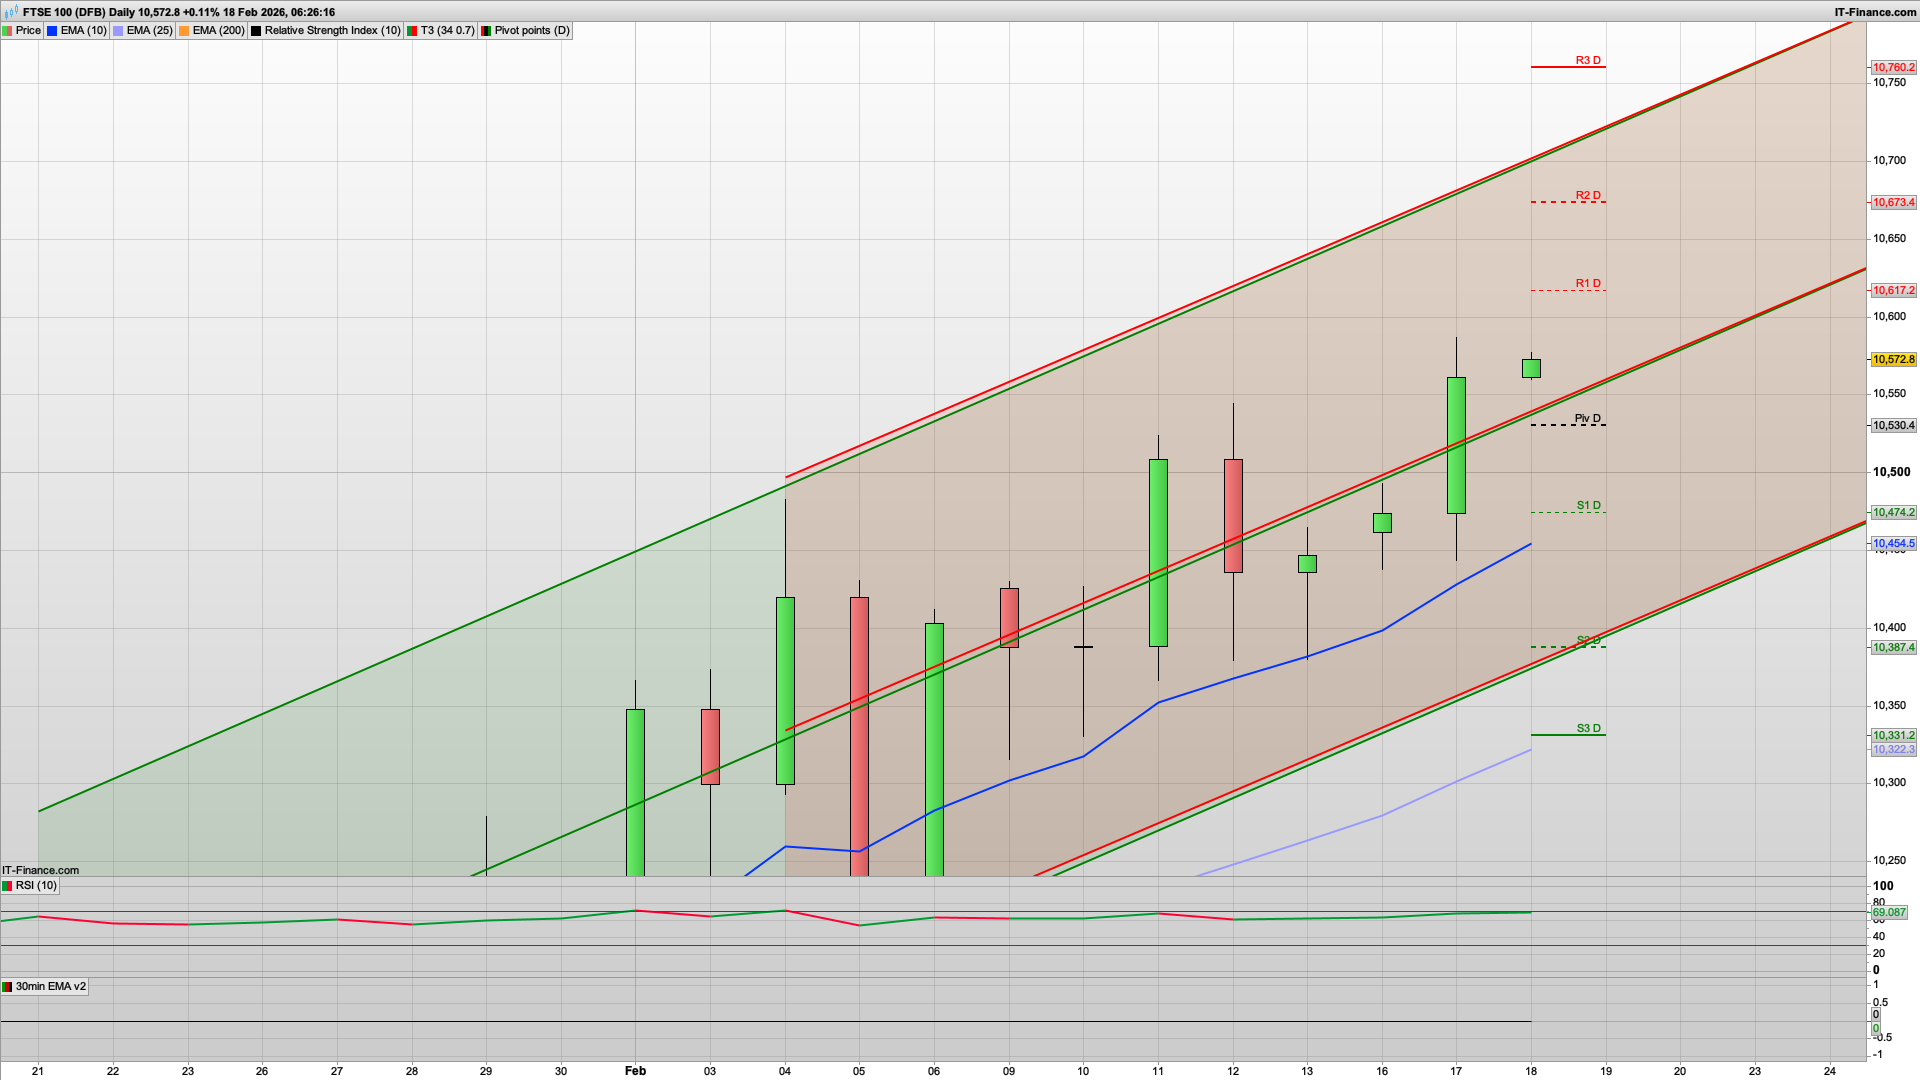
Task: Open the IT-Finance.com link at top right
Action: pos(1874,12)
